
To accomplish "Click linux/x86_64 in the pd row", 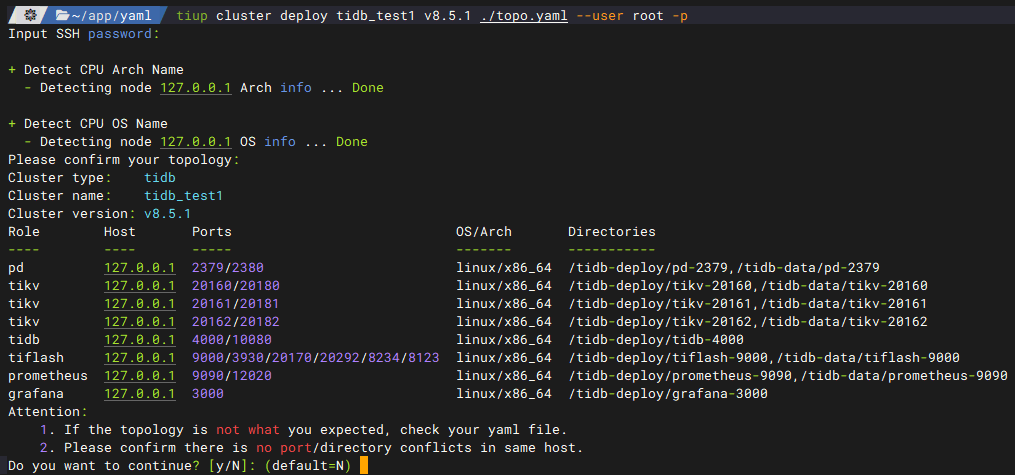I will [x=504, y=268].
